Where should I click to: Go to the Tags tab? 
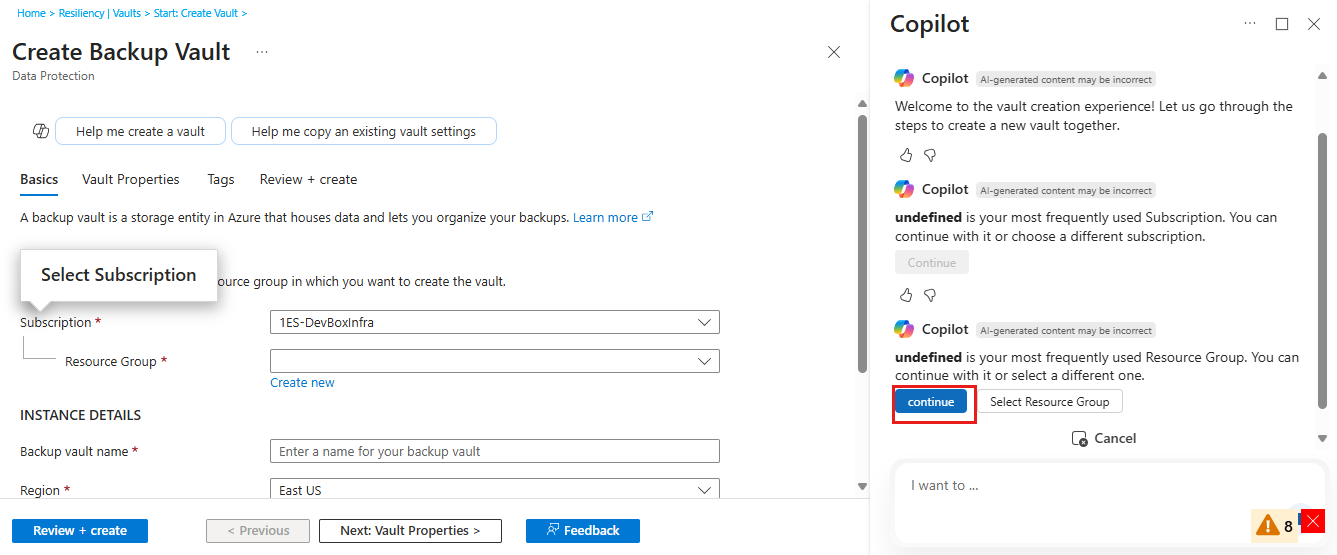click(221, 180)
